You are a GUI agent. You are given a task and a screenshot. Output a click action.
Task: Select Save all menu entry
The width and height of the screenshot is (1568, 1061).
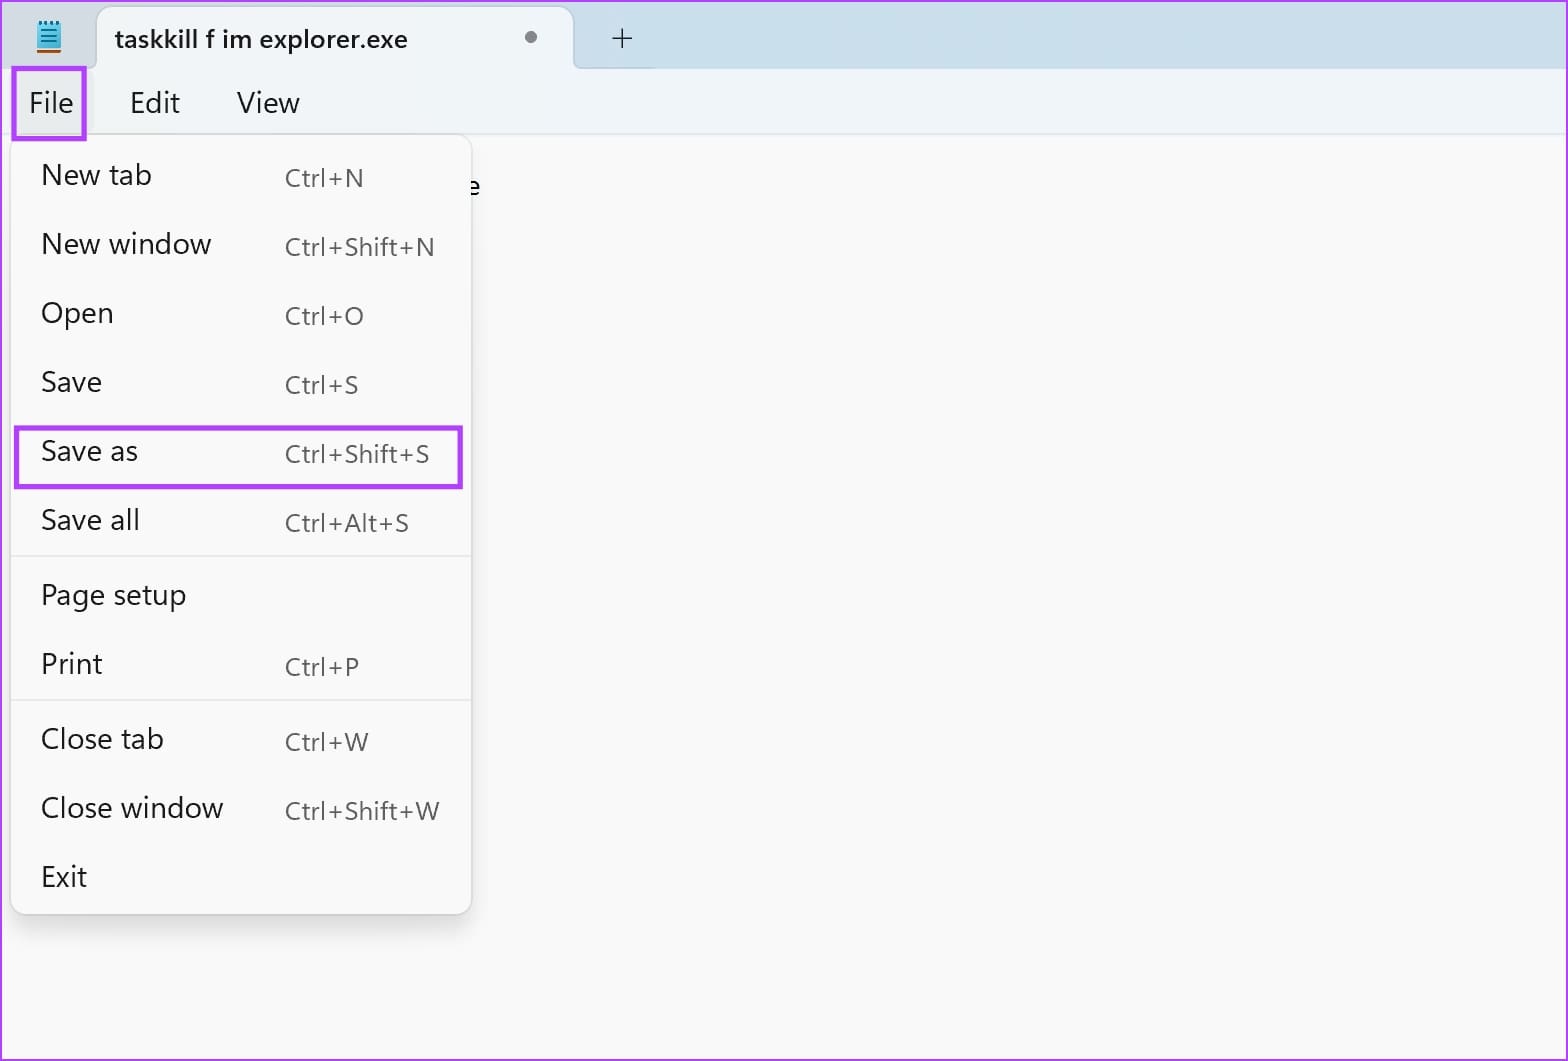click(240, 521)
